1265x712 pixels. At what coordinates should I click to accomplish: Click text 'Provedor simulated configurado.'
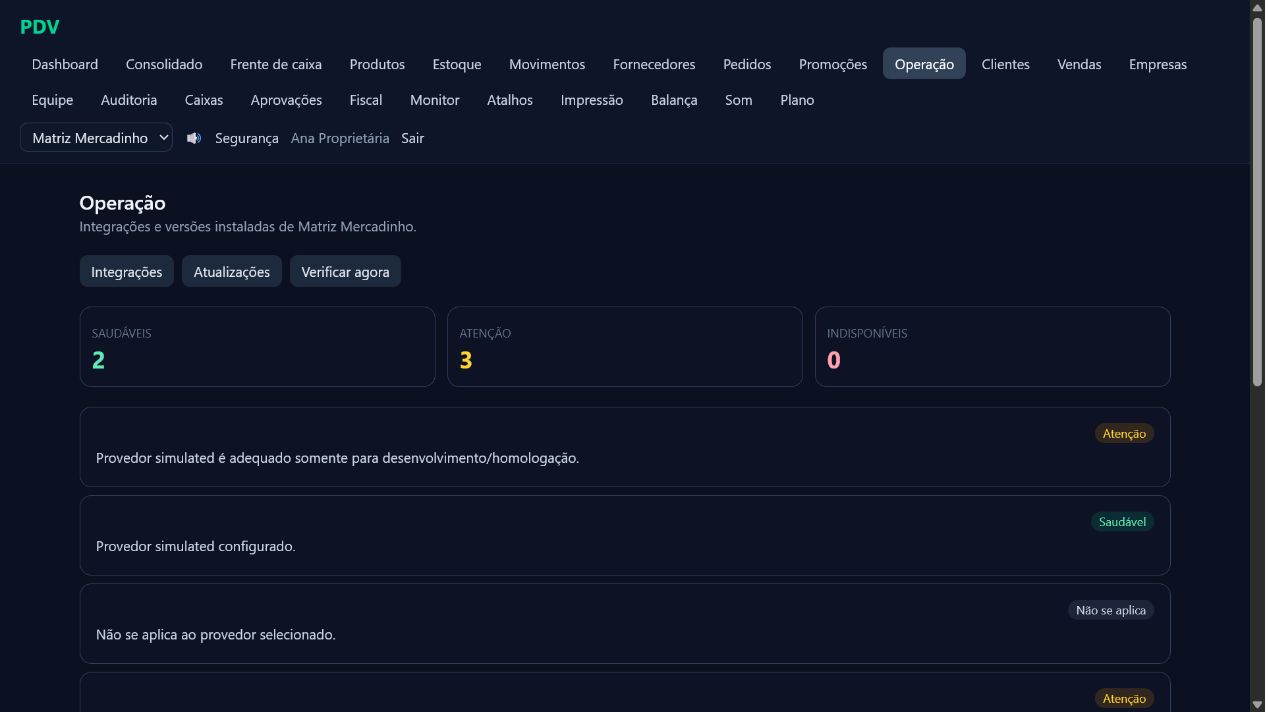[196, 546]
